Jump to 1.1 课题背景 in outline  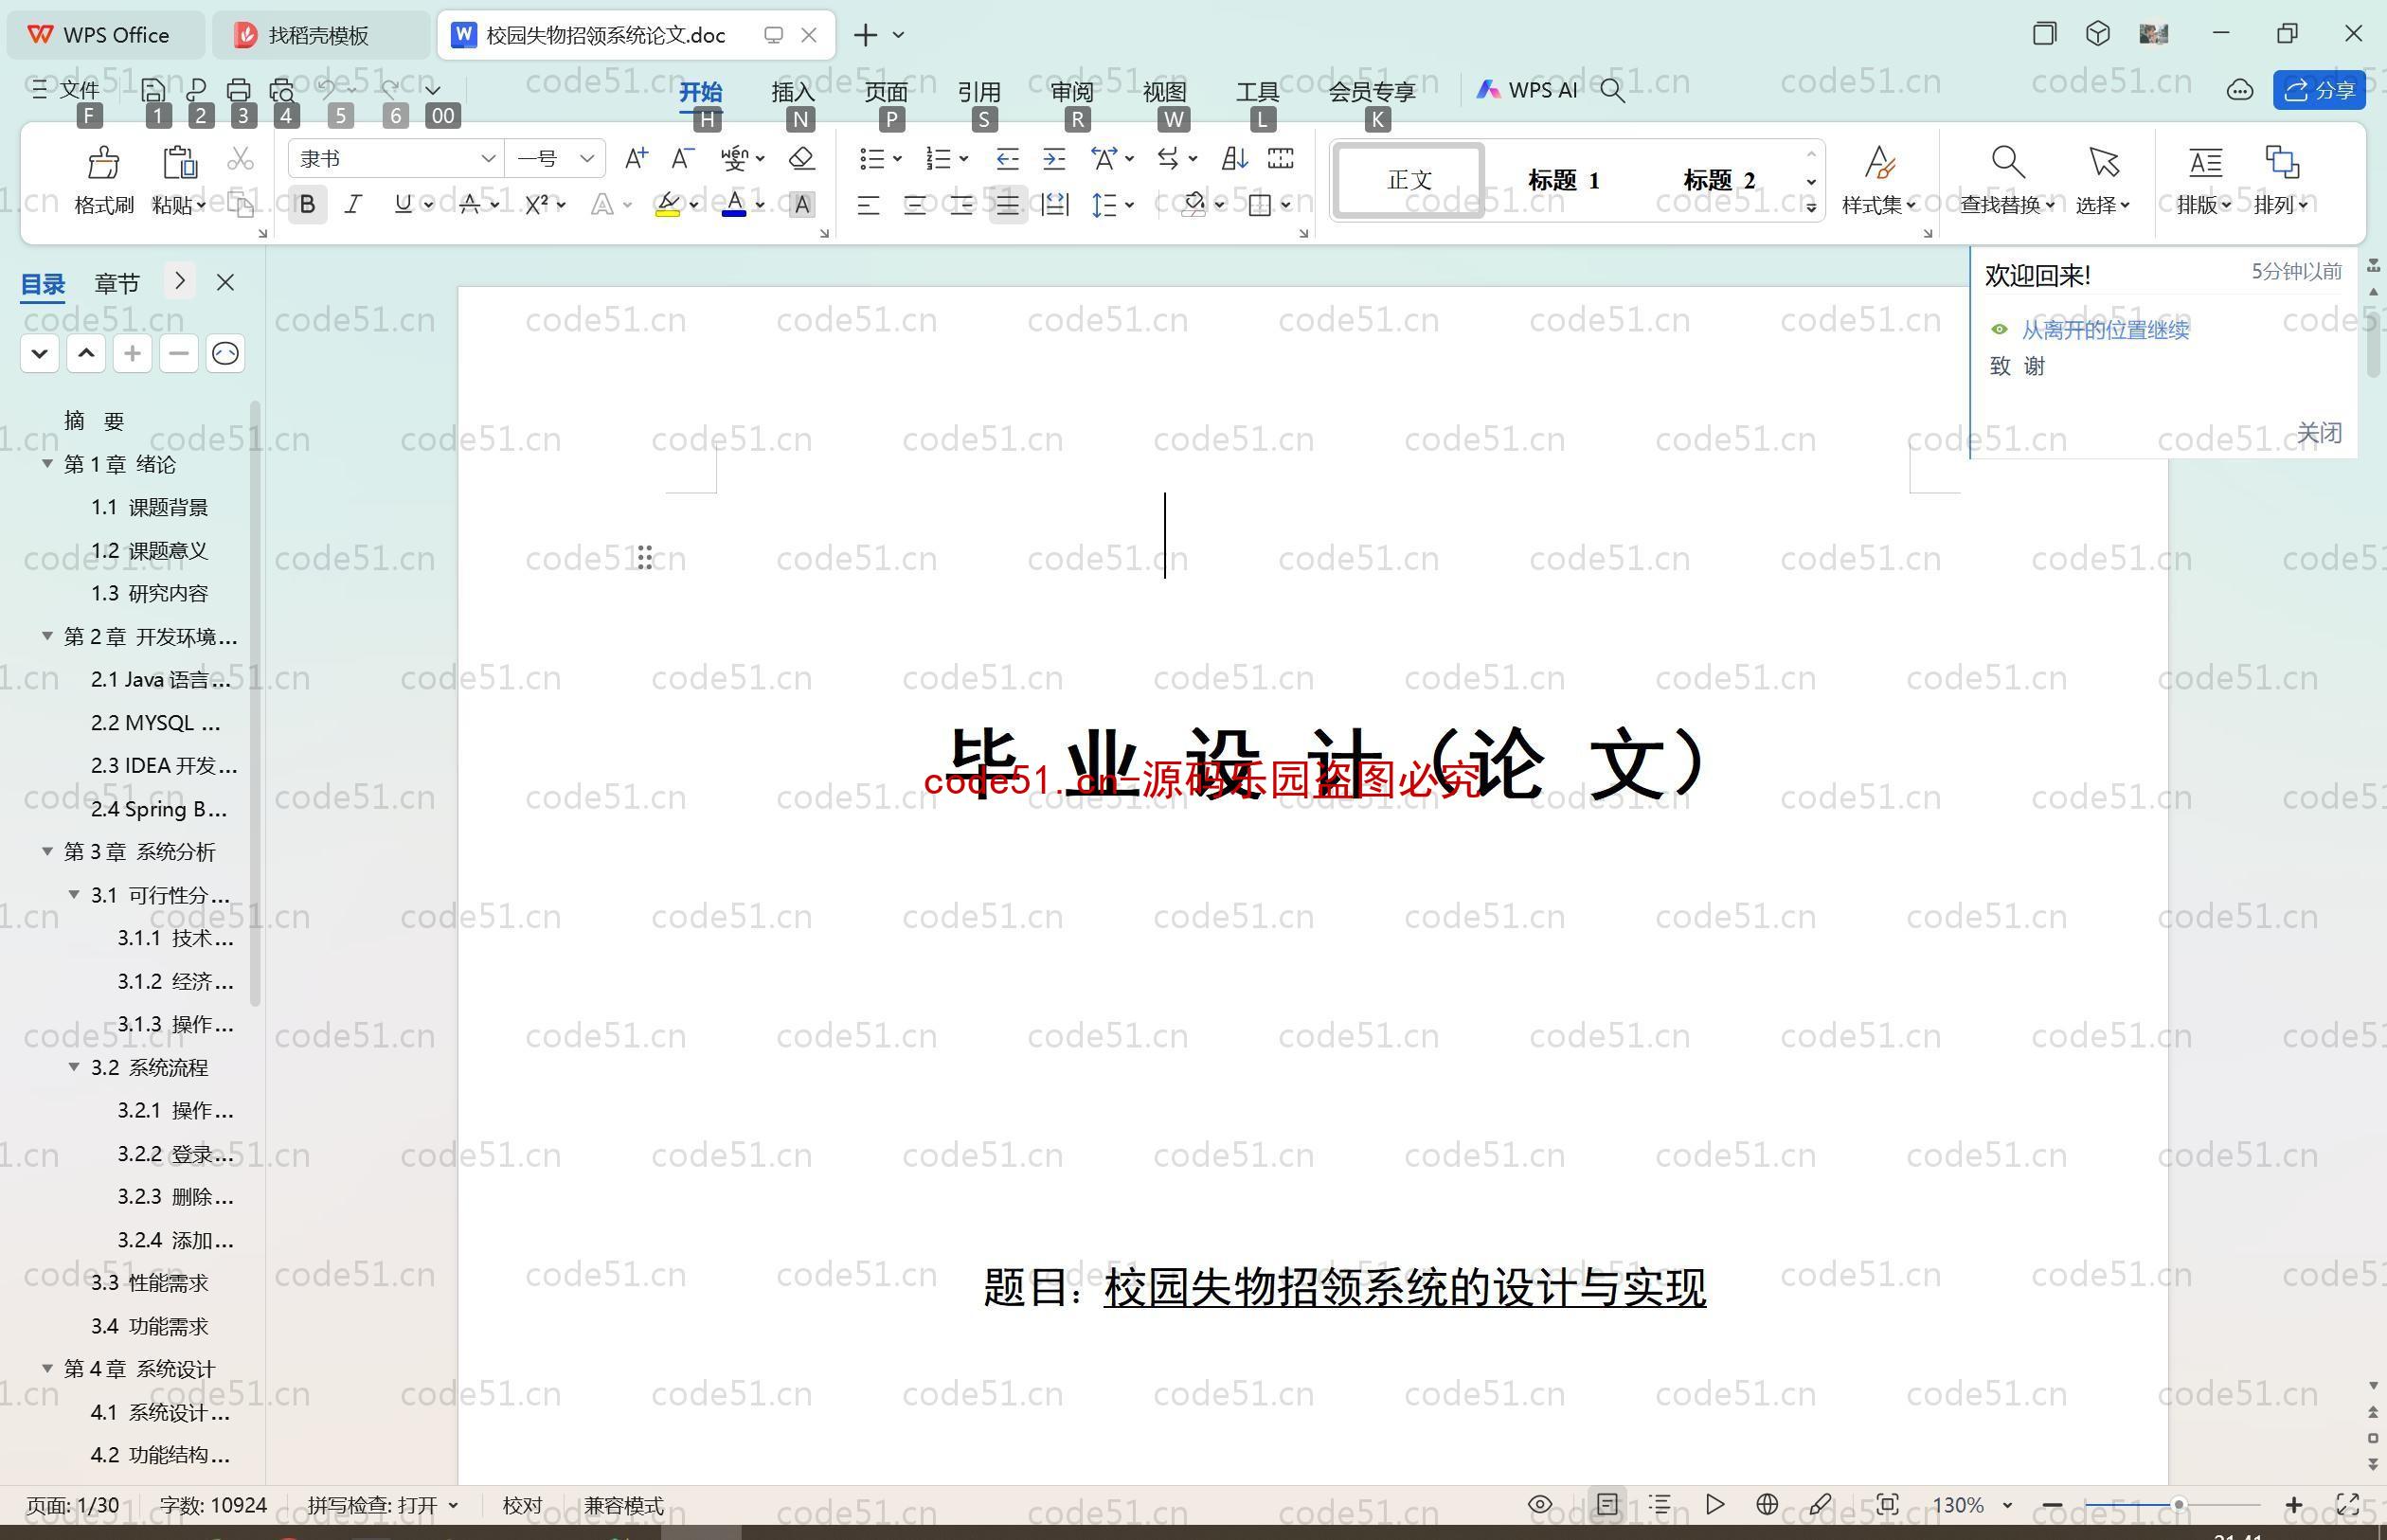[x=150, y=507]
